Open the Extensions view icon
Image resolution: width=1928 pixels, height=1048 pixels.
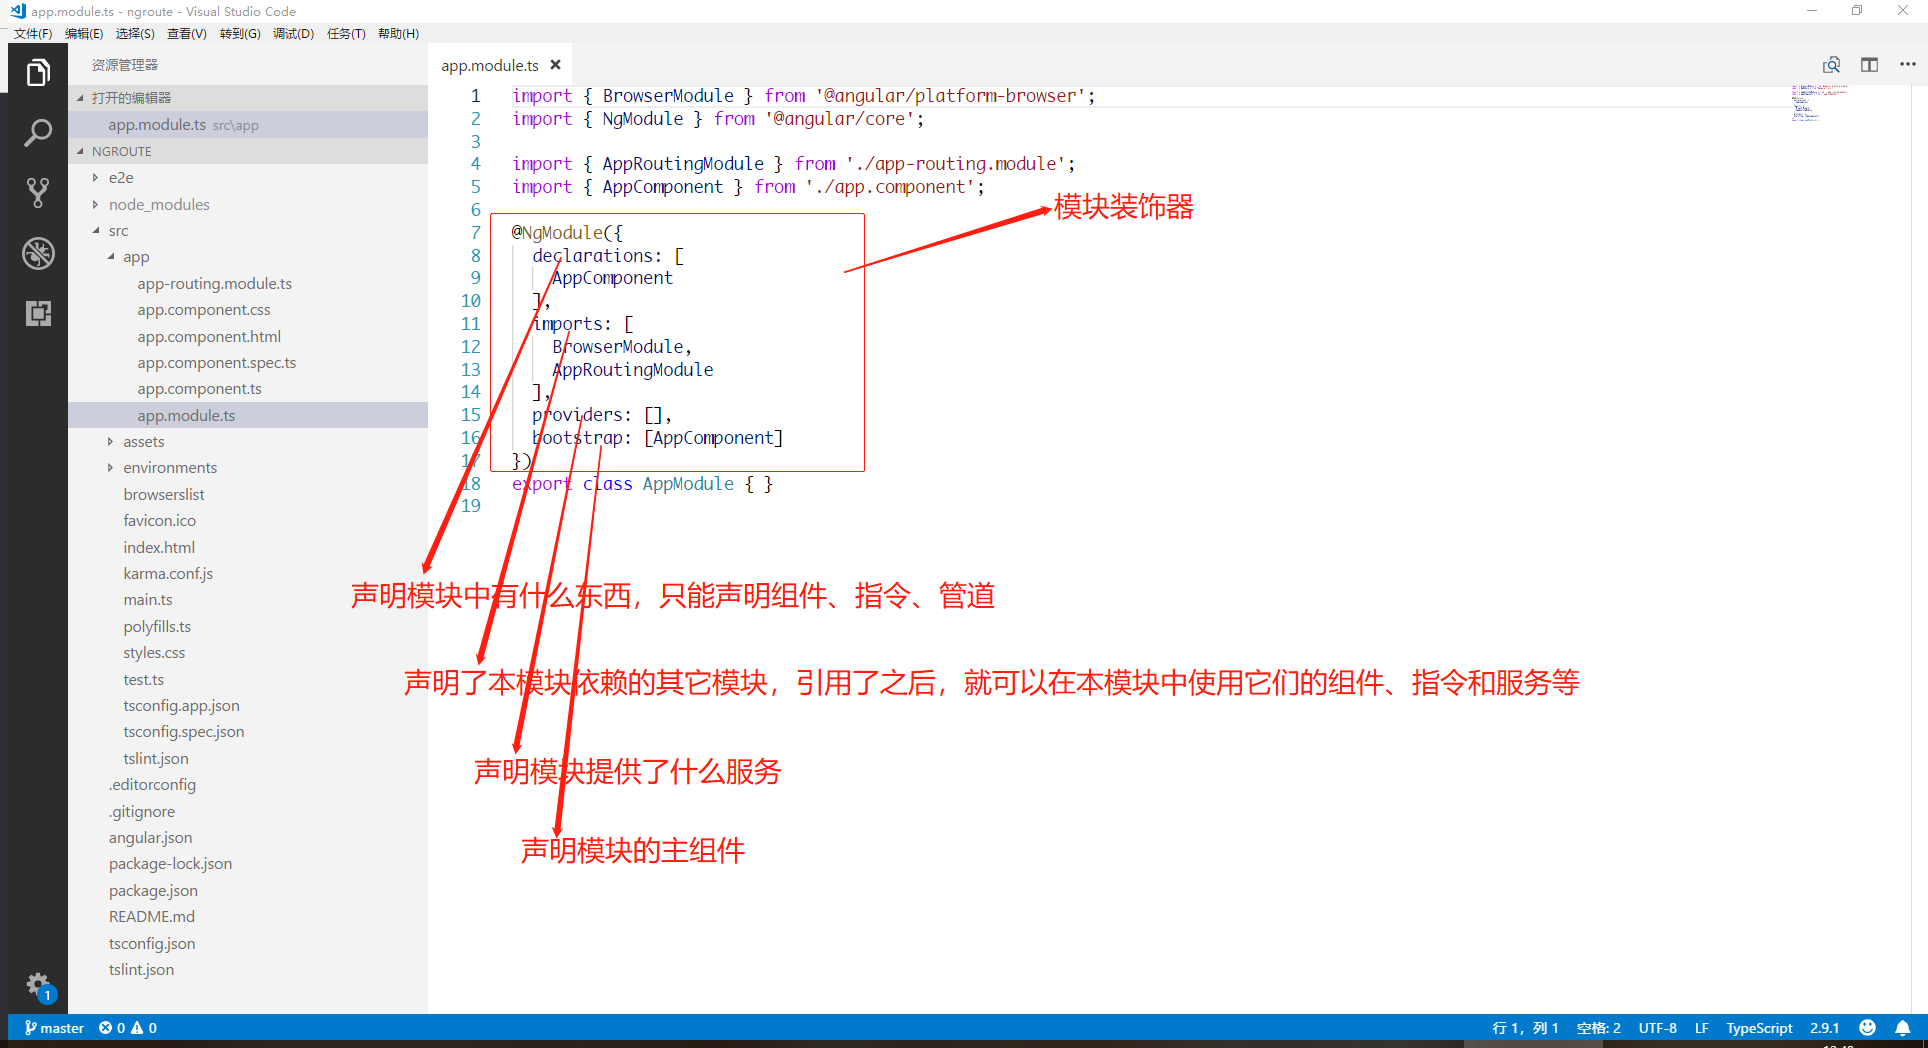click(x=38, y=313)
